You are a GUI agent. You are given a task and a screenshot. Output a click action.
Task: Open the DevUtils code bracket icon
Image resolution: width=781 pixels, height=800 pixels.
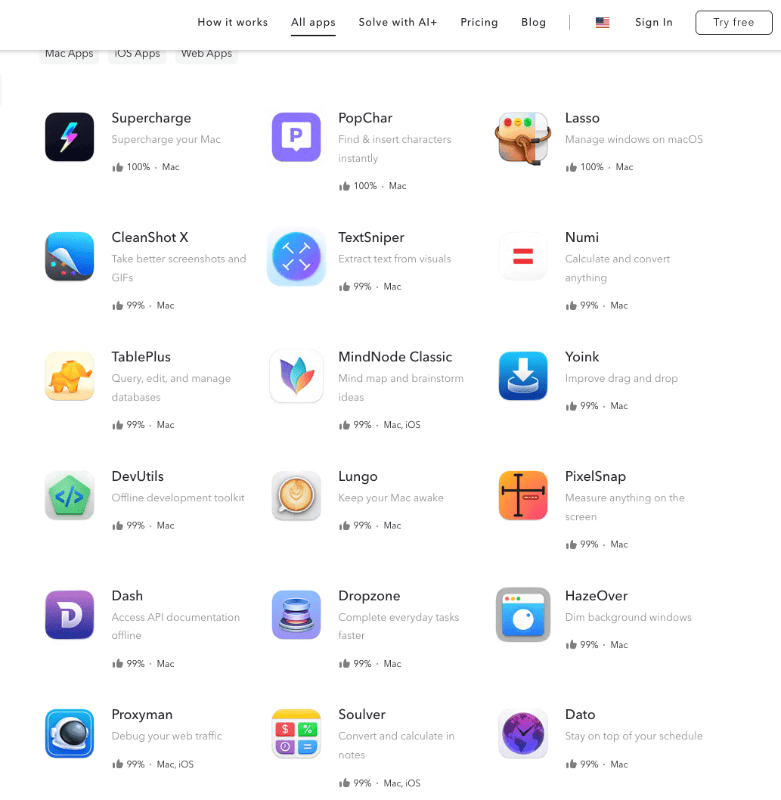click(x=69, y=495)
